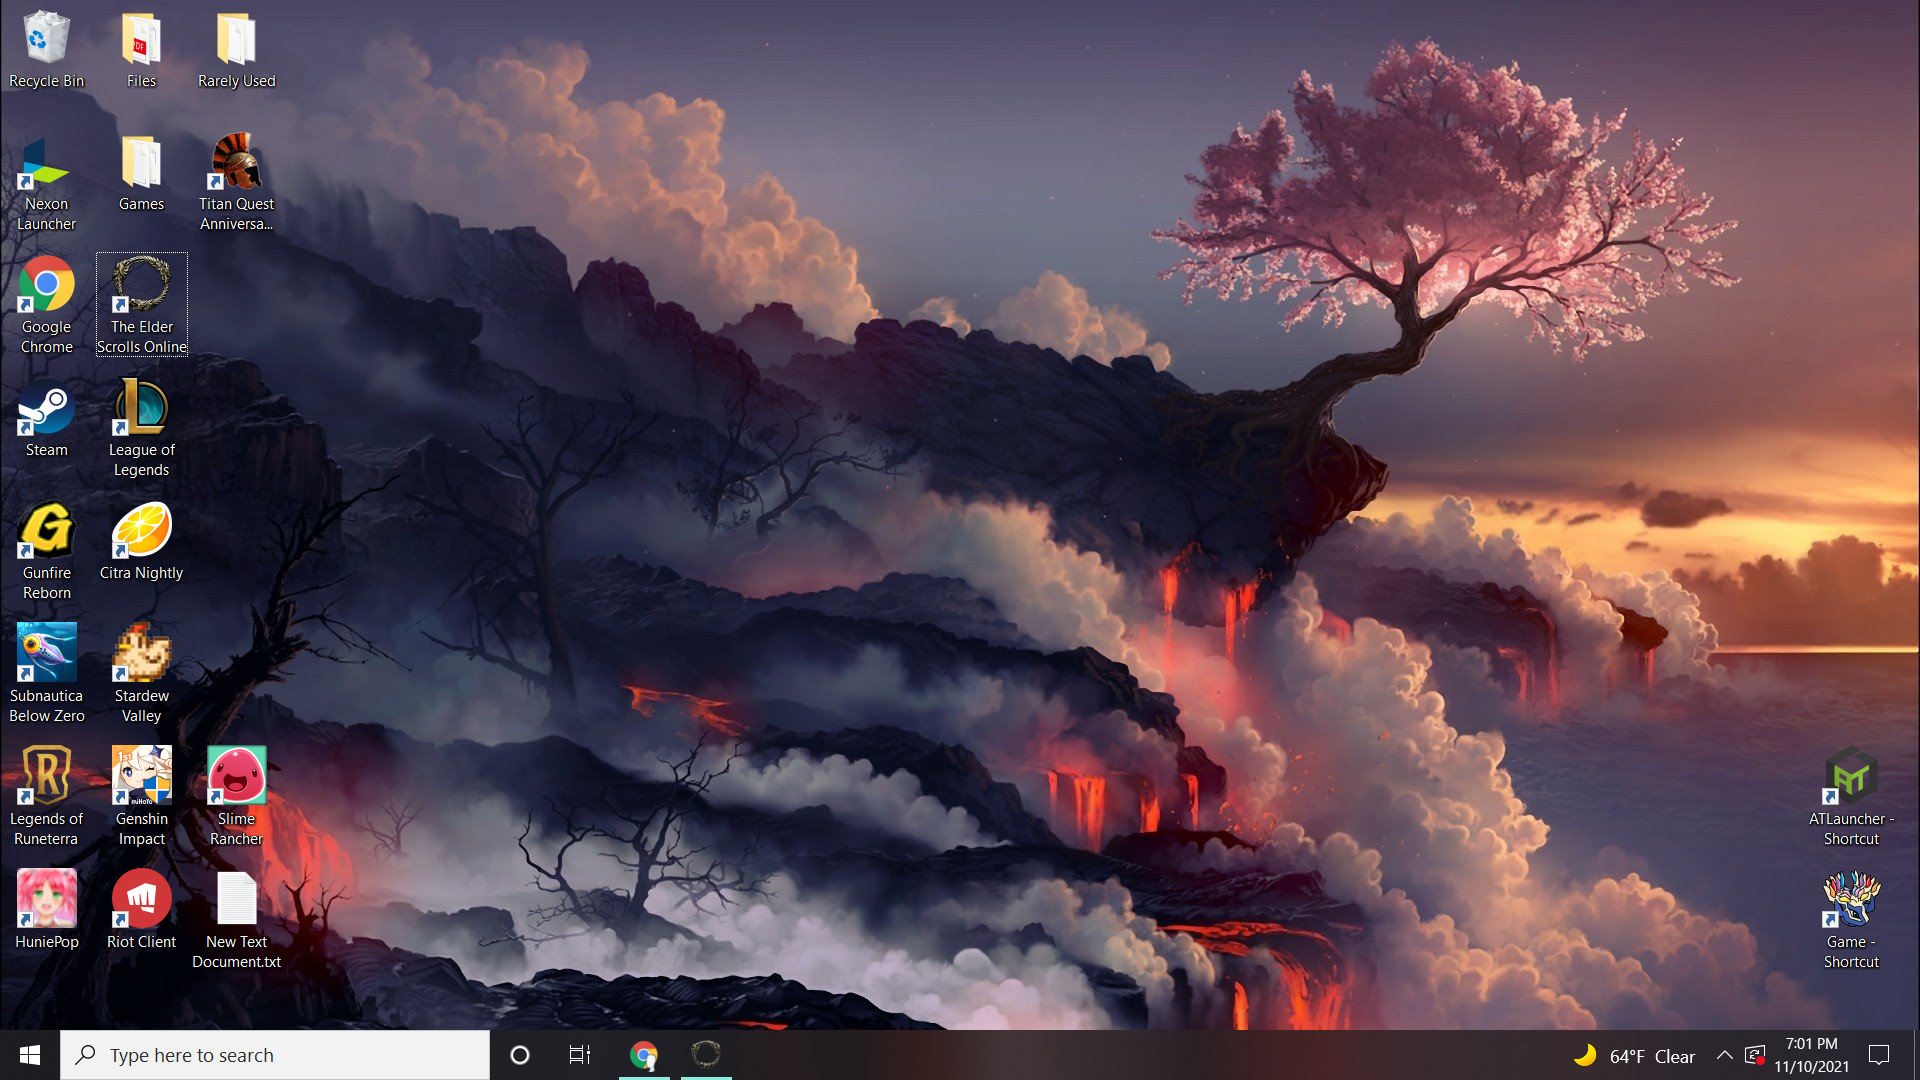Select the Google Chrome desktop shortcut
This screenshot has height=1080, width=1920.
click(46, 305)
